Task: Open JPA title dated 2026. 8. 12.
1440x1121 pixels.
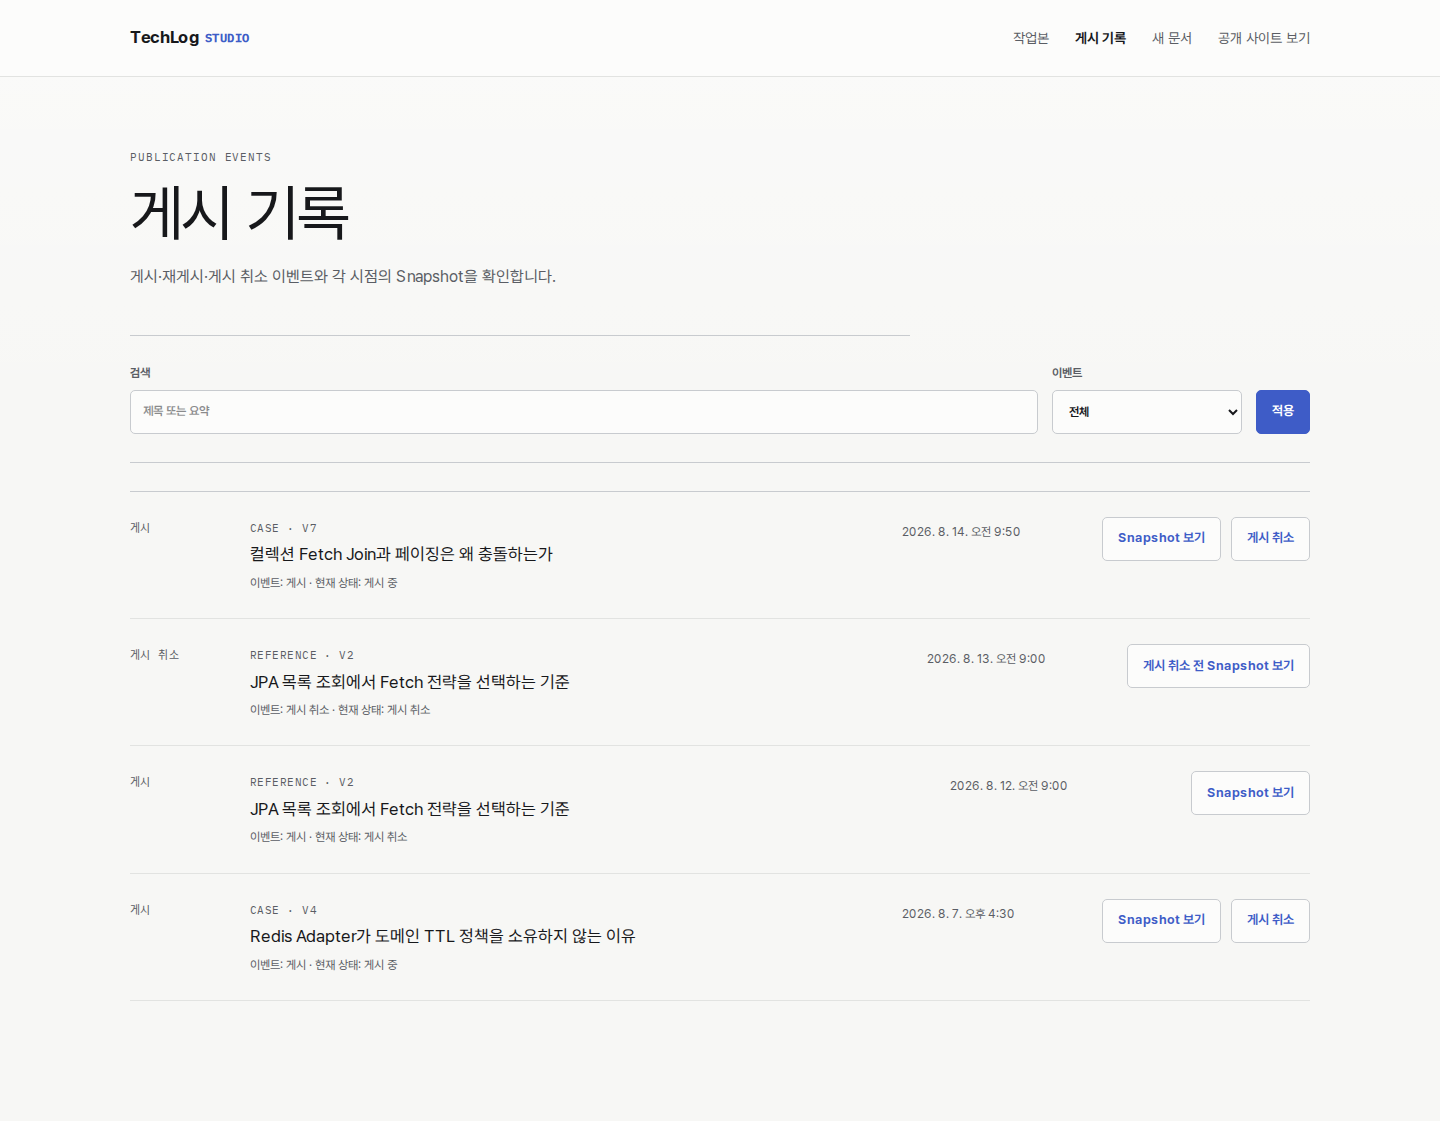Action: (x=409, y=809)
